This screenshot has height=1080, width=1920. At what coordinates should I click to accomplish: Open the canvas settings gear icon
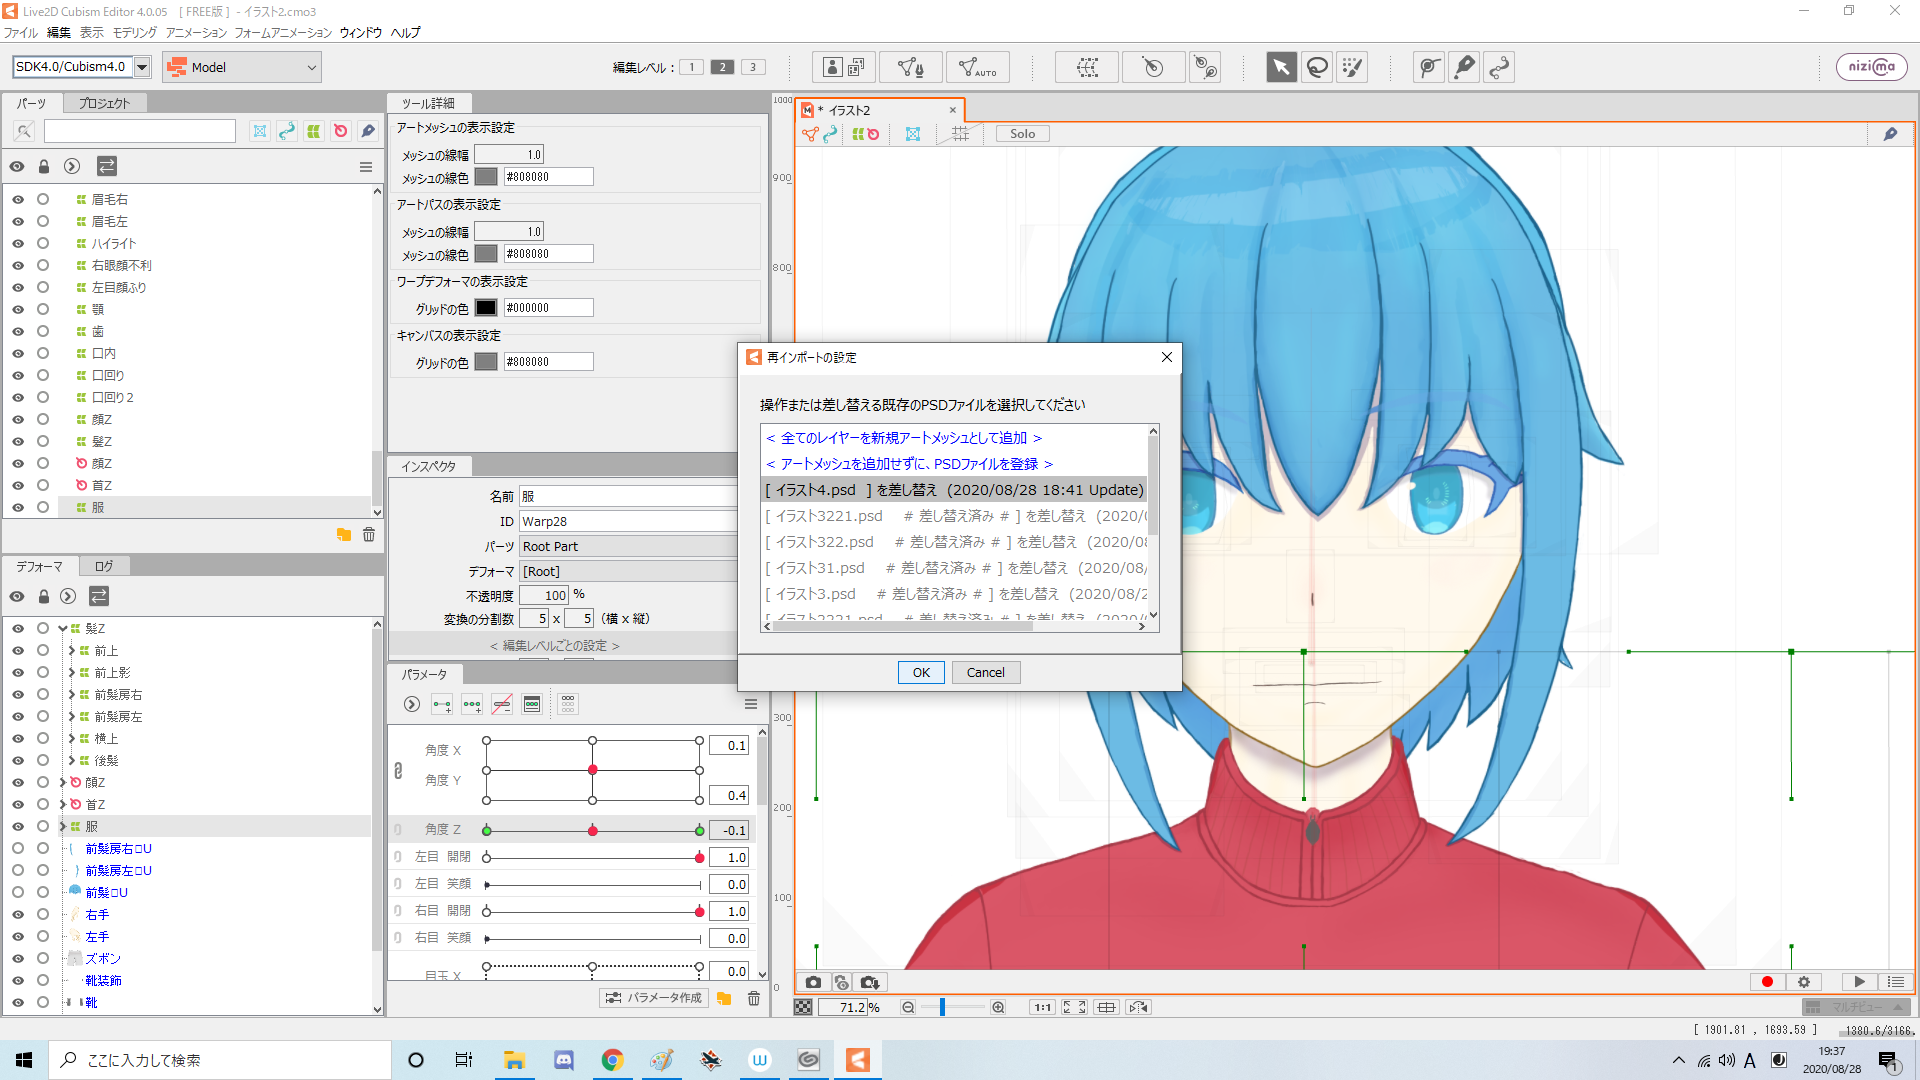(1804, 982)
